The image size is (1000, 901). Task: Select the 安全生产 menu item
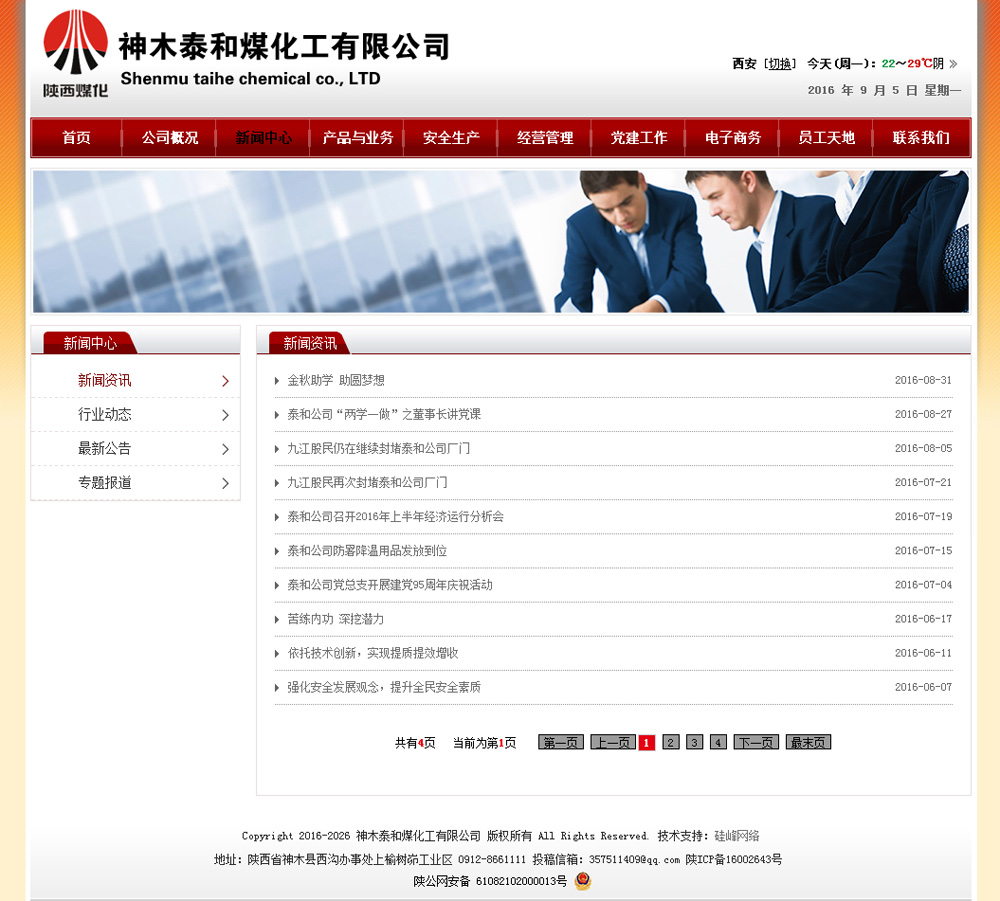[x=451, y=138]
